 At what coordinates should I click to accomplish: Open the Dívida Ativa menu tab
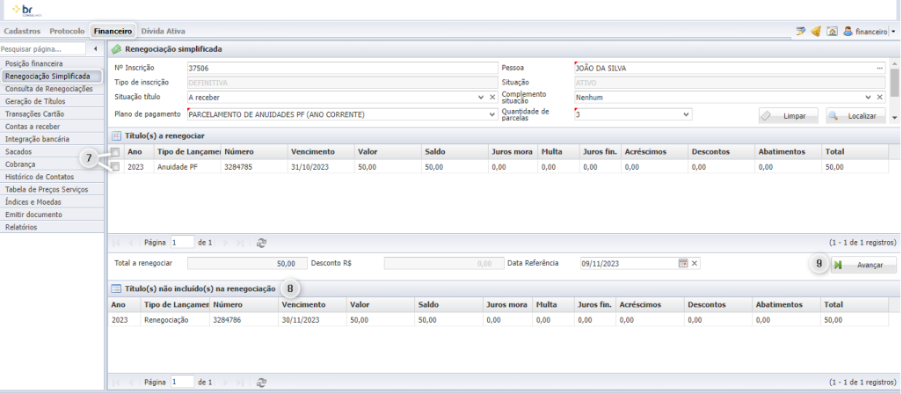tap(163, 31)
